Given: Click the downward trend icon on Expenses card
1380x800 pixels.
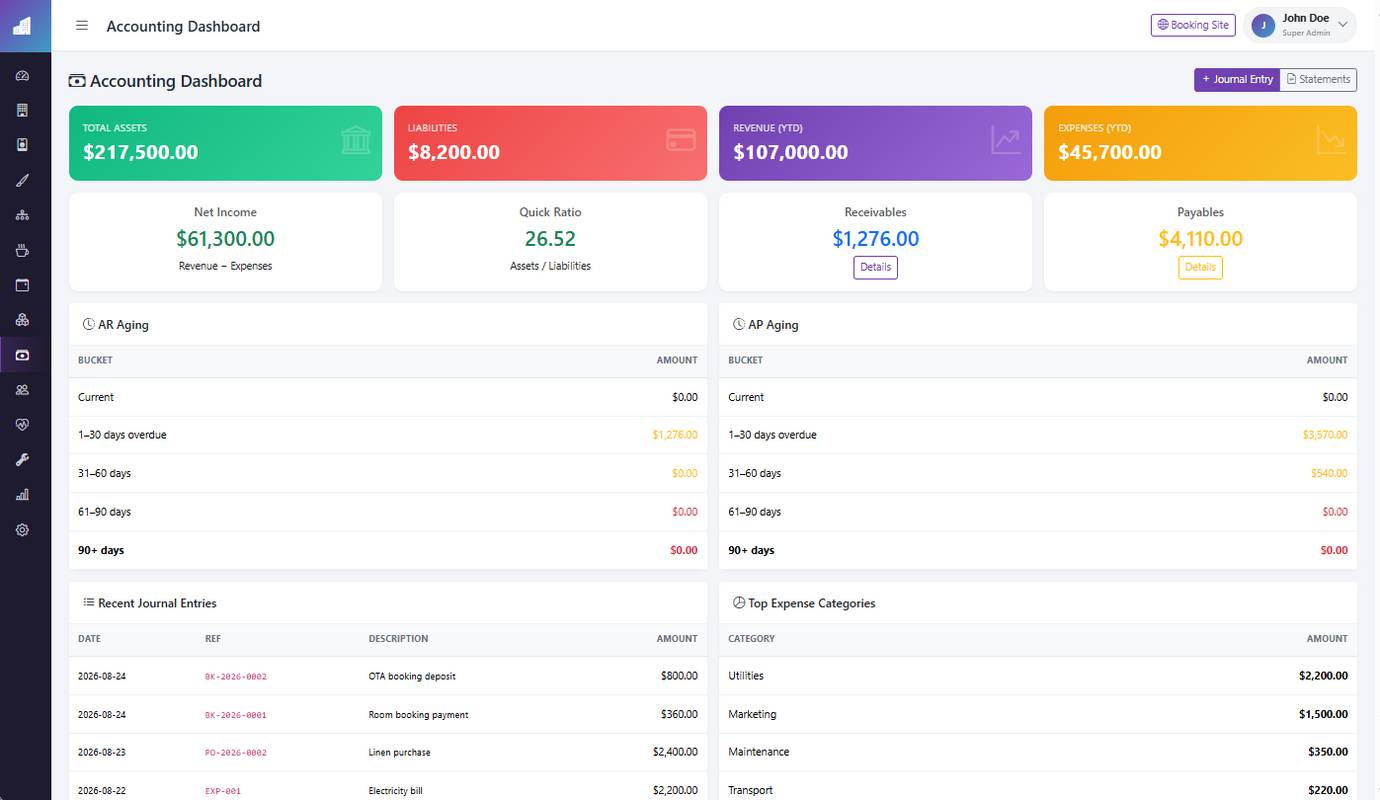Looking at the screenshot, I should (x=1330, y=140).
